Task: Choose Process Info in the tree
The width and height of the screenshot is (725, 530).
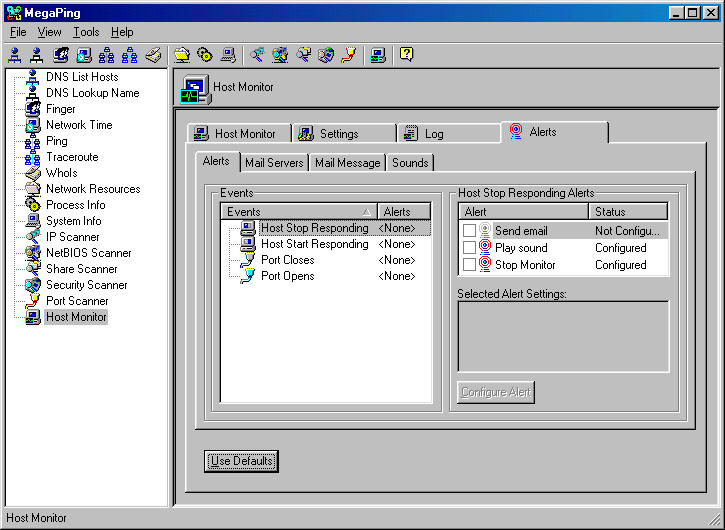Action: pos(76,205)
